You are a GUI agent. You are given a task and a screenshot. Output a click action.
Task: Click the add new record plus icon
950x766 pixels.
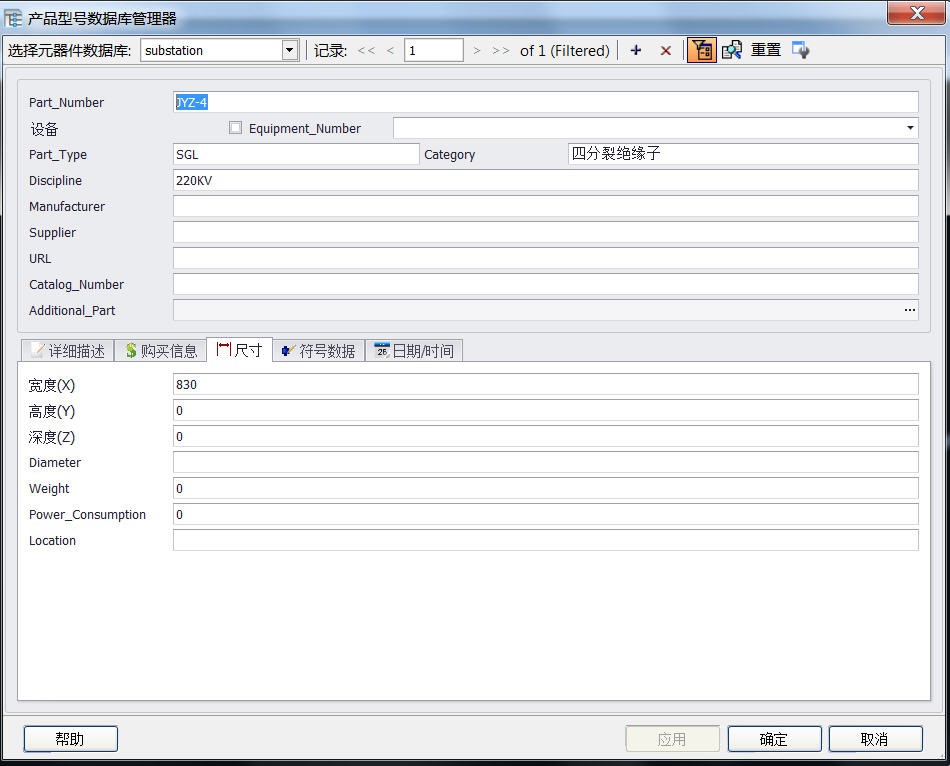636,50
